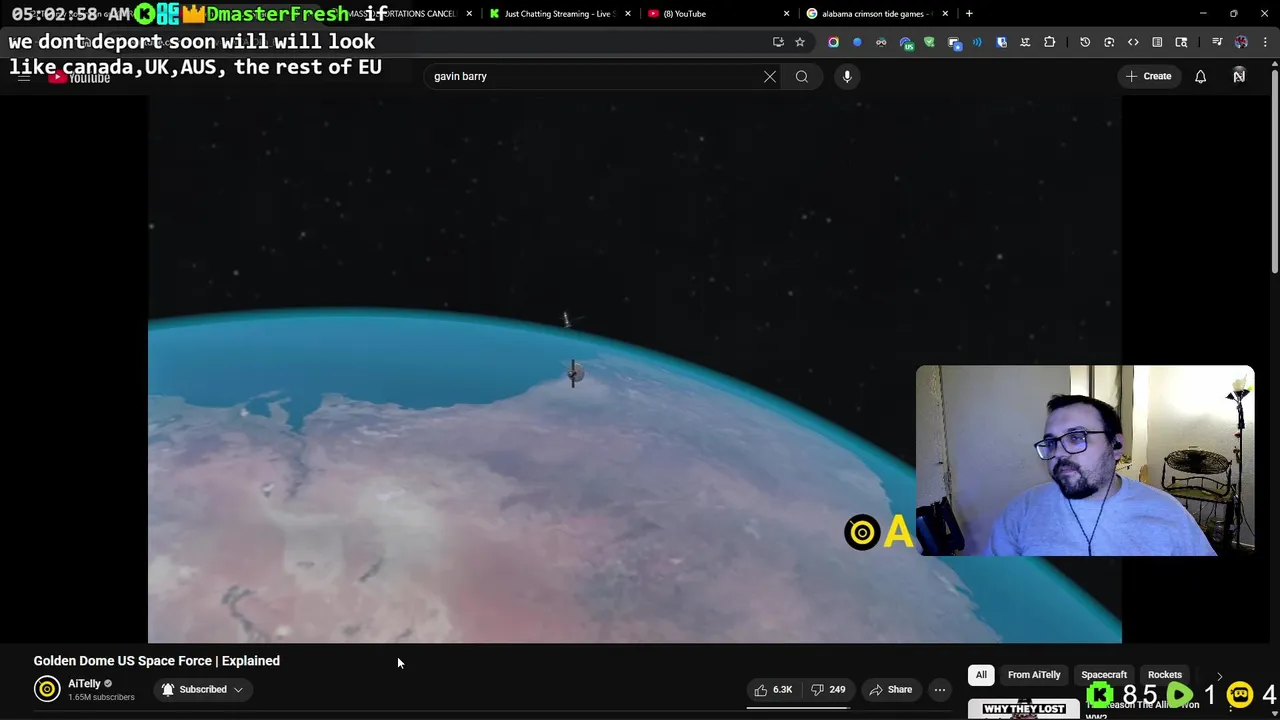Viewport: 1280px width, 720px height.
Task: Open the YouTube account avatar menu
Action: tap(1239, 76)
